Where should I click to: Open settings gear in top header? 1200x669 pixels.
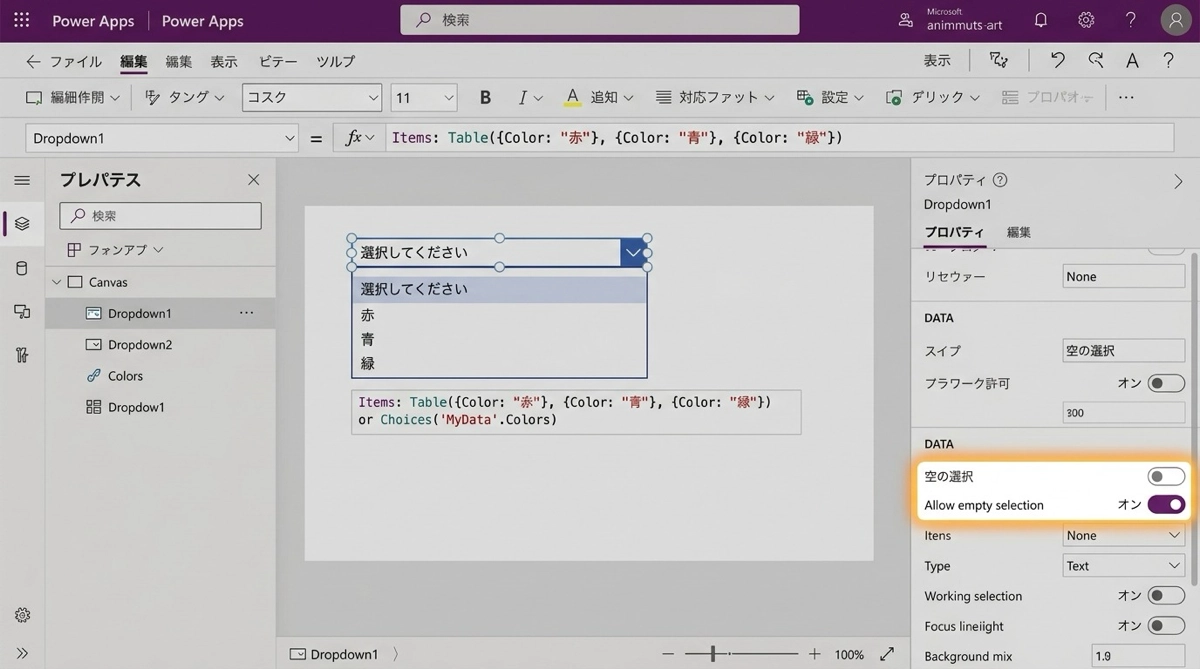click(x=1086, y=20)
